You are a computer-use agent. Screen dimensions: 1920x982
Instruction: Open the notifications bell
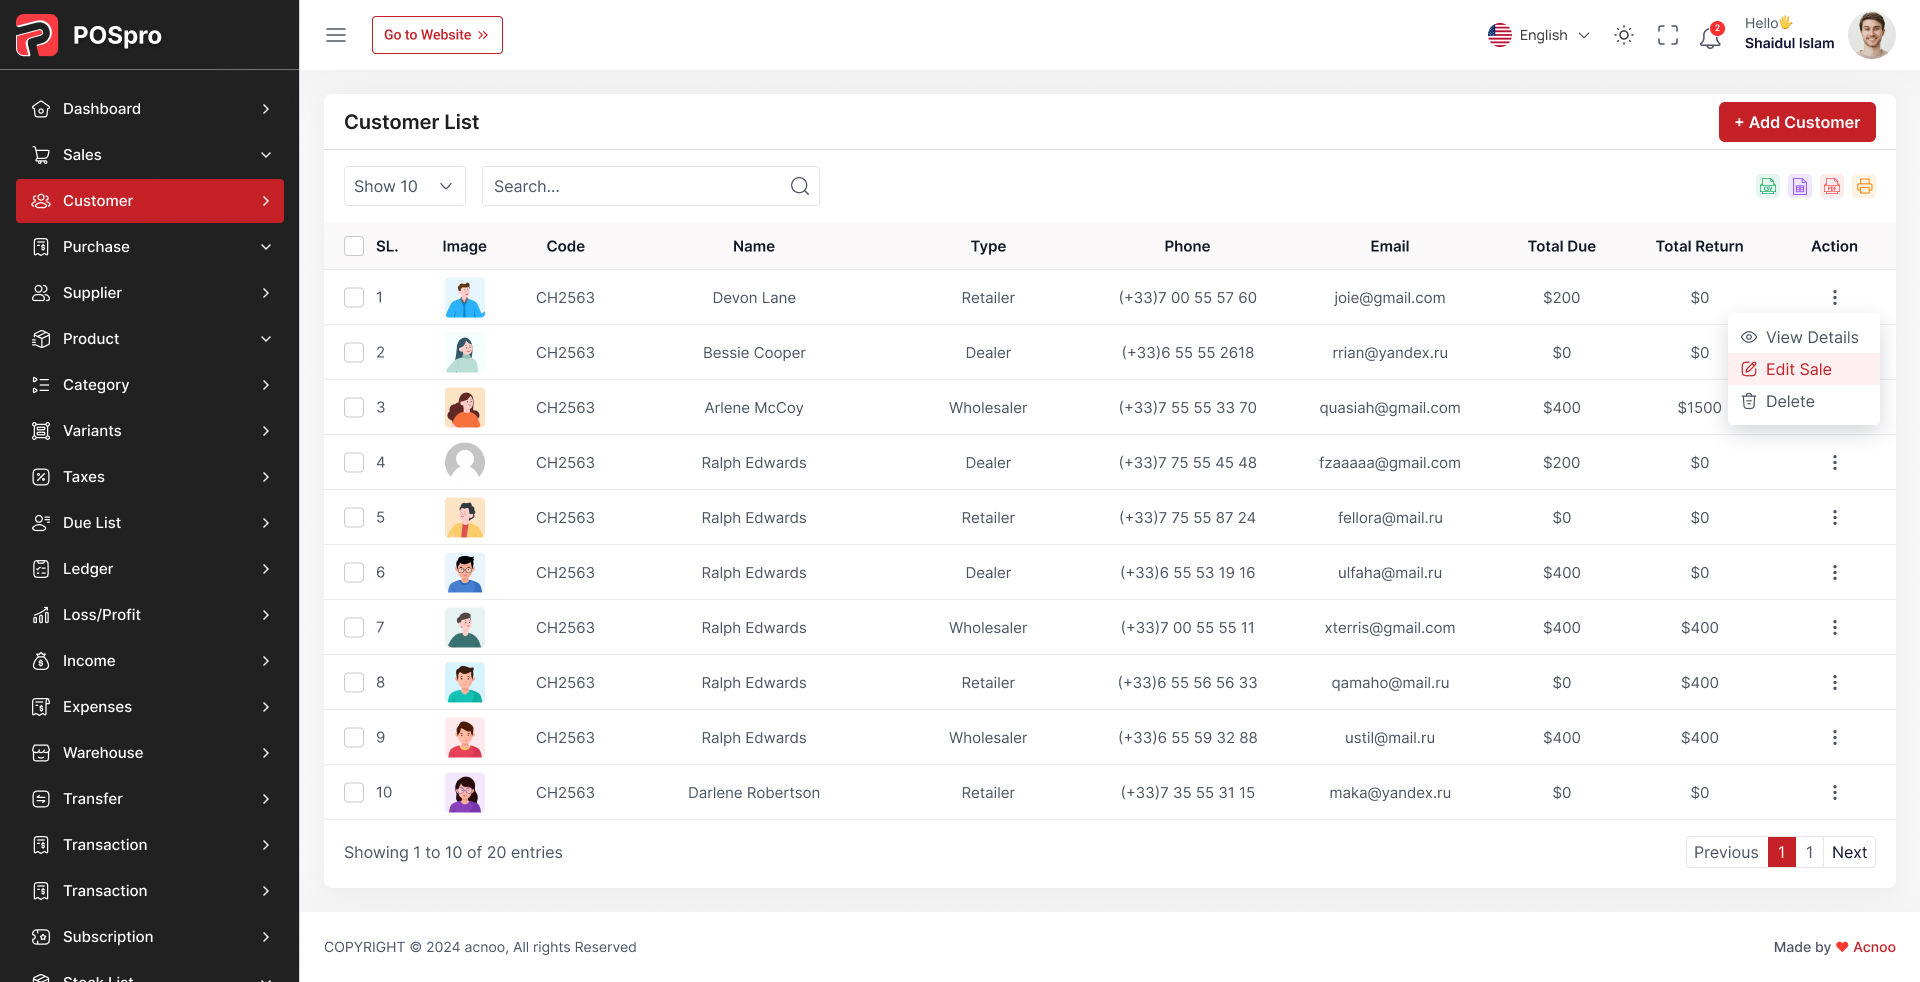click(x=1710, y=37)
